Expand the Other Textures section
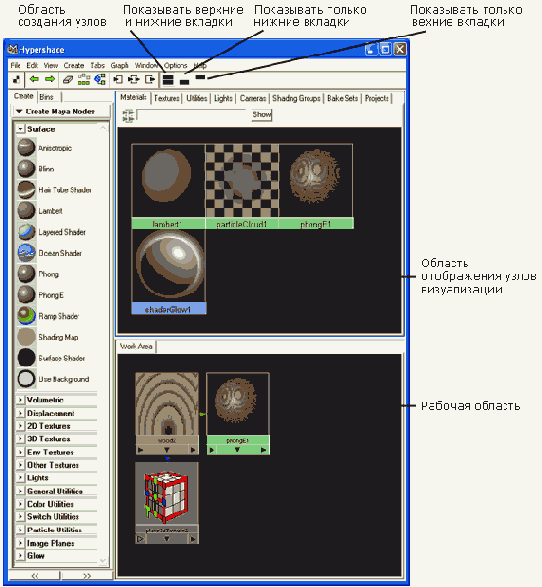Screen dimensions: 542x587 [x=20, y=465]
